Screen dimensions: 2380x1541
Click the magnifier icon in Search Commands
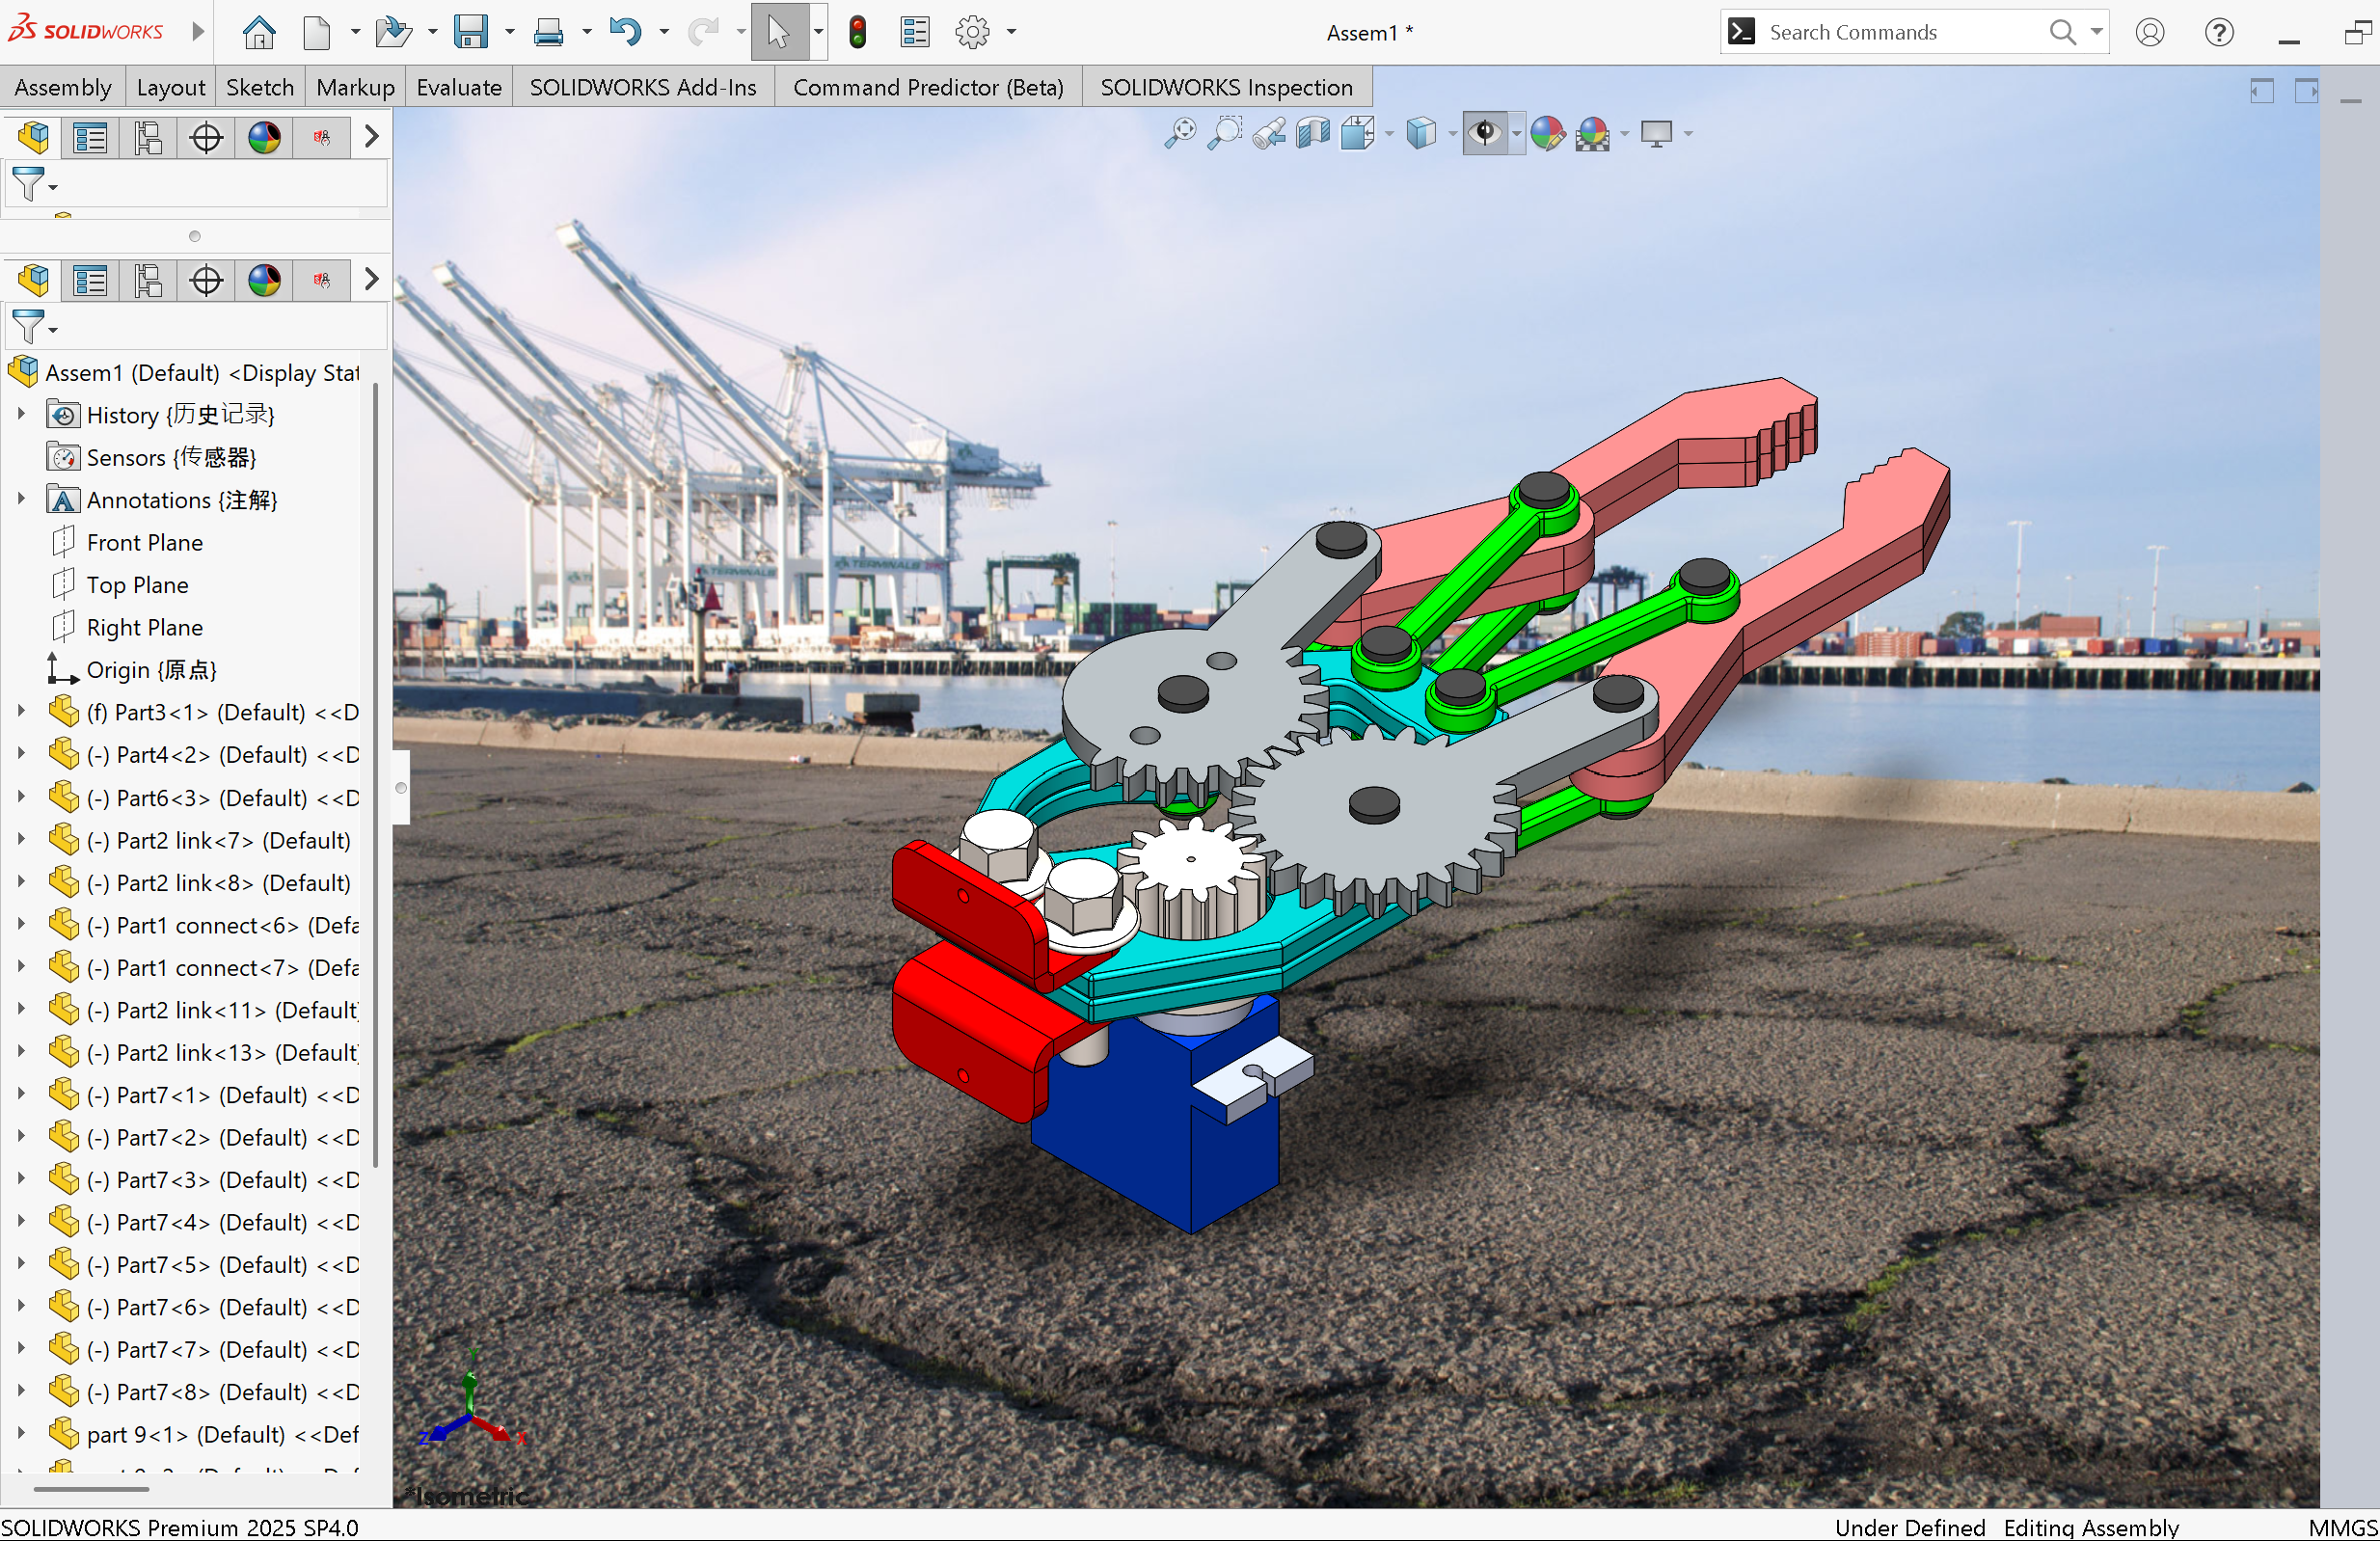click(x=2063, y=32)
